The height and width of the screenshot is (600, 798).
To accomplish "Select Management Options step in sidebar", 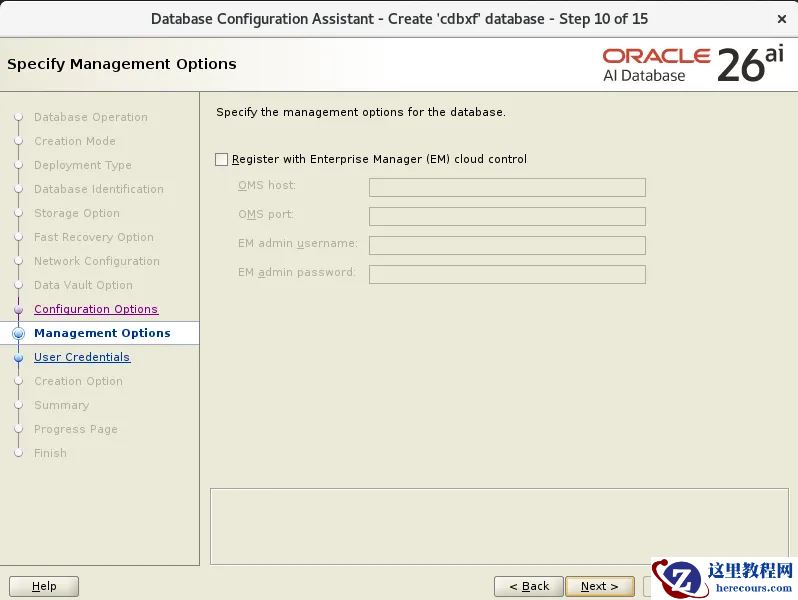I will (x=102, y=333).
